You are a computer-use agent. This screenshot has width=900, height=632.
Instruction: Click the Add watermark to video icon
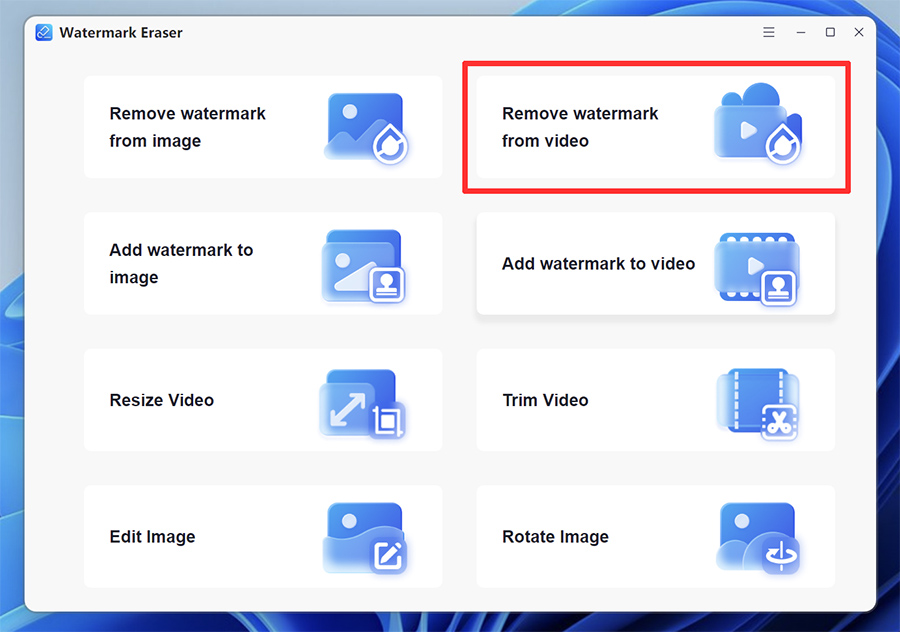tap(757, 269)
